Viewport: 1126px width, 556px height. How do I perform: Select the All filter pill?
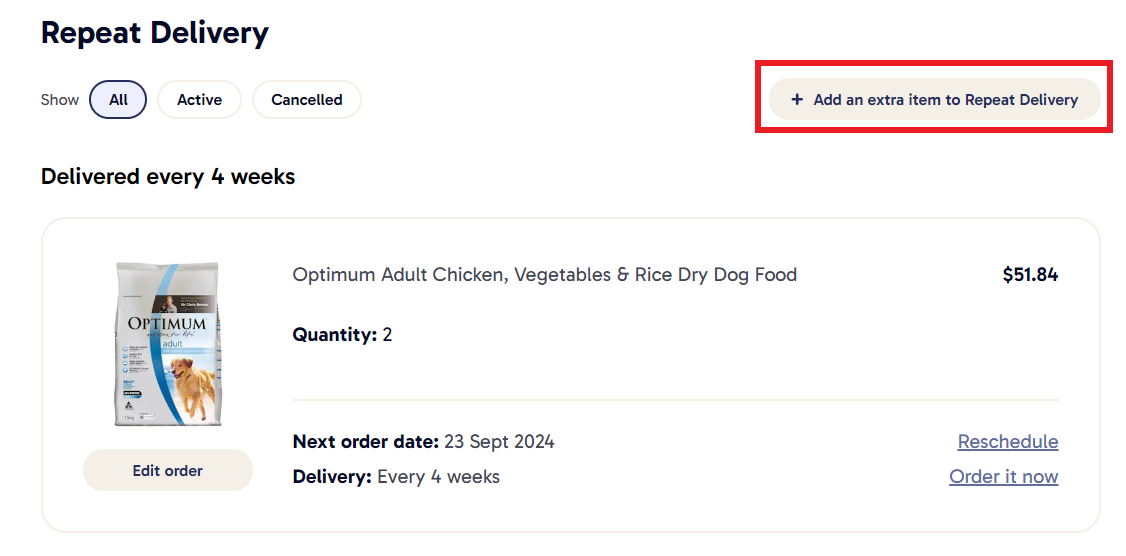click(118, 100)
